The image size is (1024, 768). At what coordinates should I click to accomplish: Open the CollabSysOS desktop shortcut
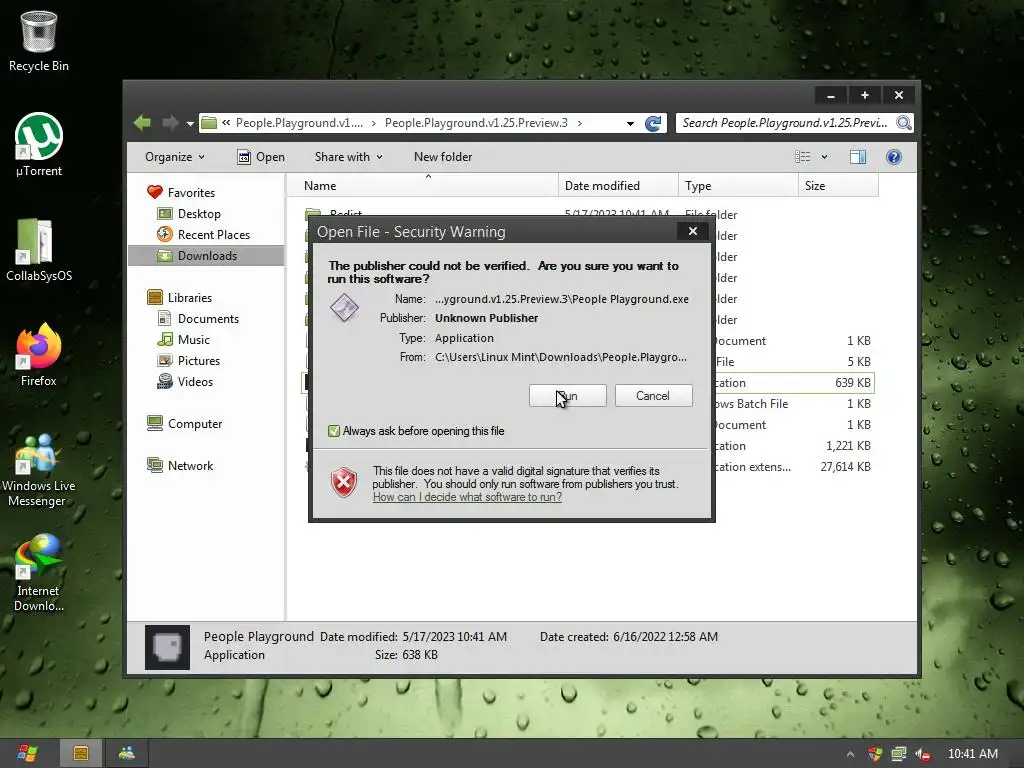[x=39, y=249]
